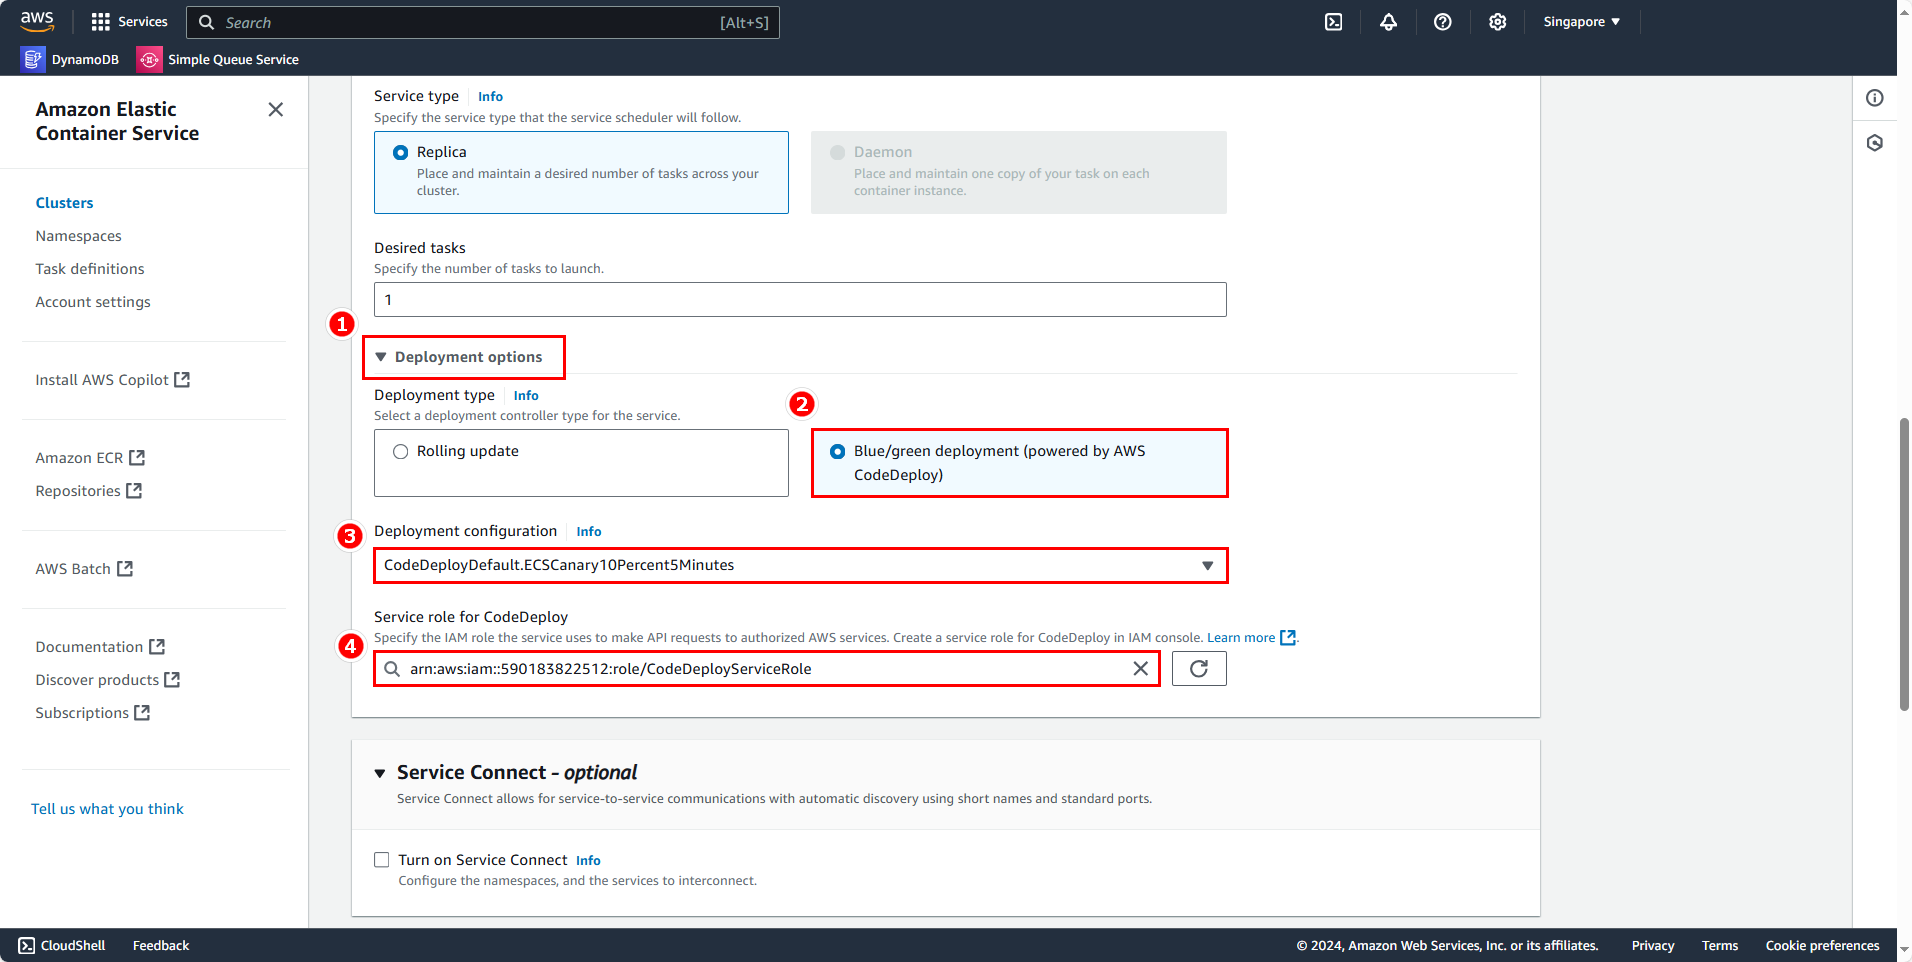The height and width of the screenshot is (962, 1912).
Task: Click the CloudShell icon in footer
Action: (x=26, y=946)
